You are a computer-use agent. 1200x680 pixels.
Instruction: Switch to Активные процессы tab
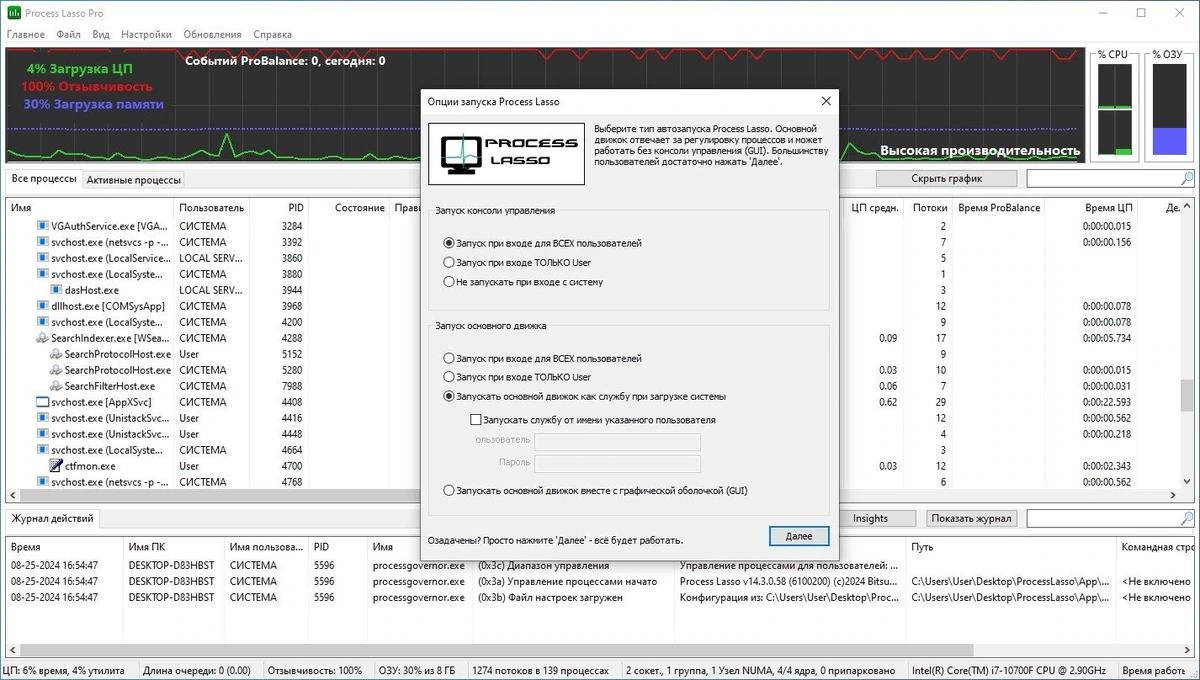click(x=134, y=180)
